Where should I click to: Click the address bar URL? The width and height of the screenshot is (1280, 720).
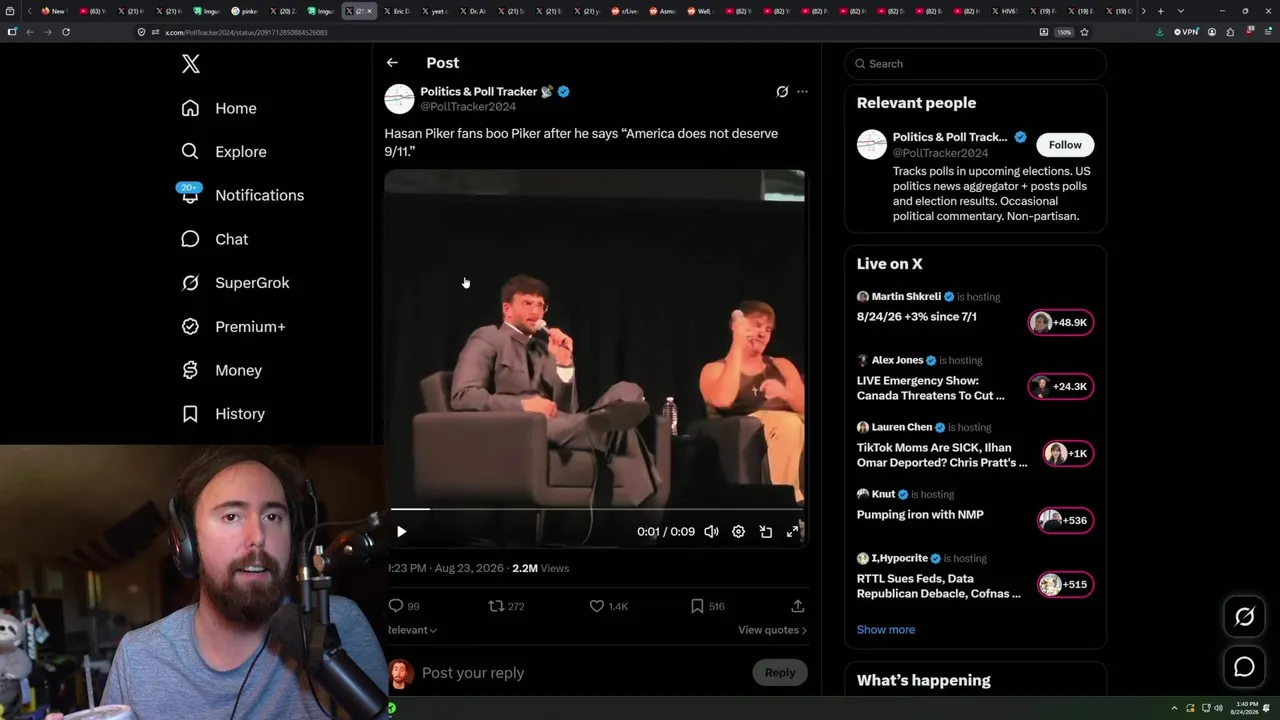[246, 32]
